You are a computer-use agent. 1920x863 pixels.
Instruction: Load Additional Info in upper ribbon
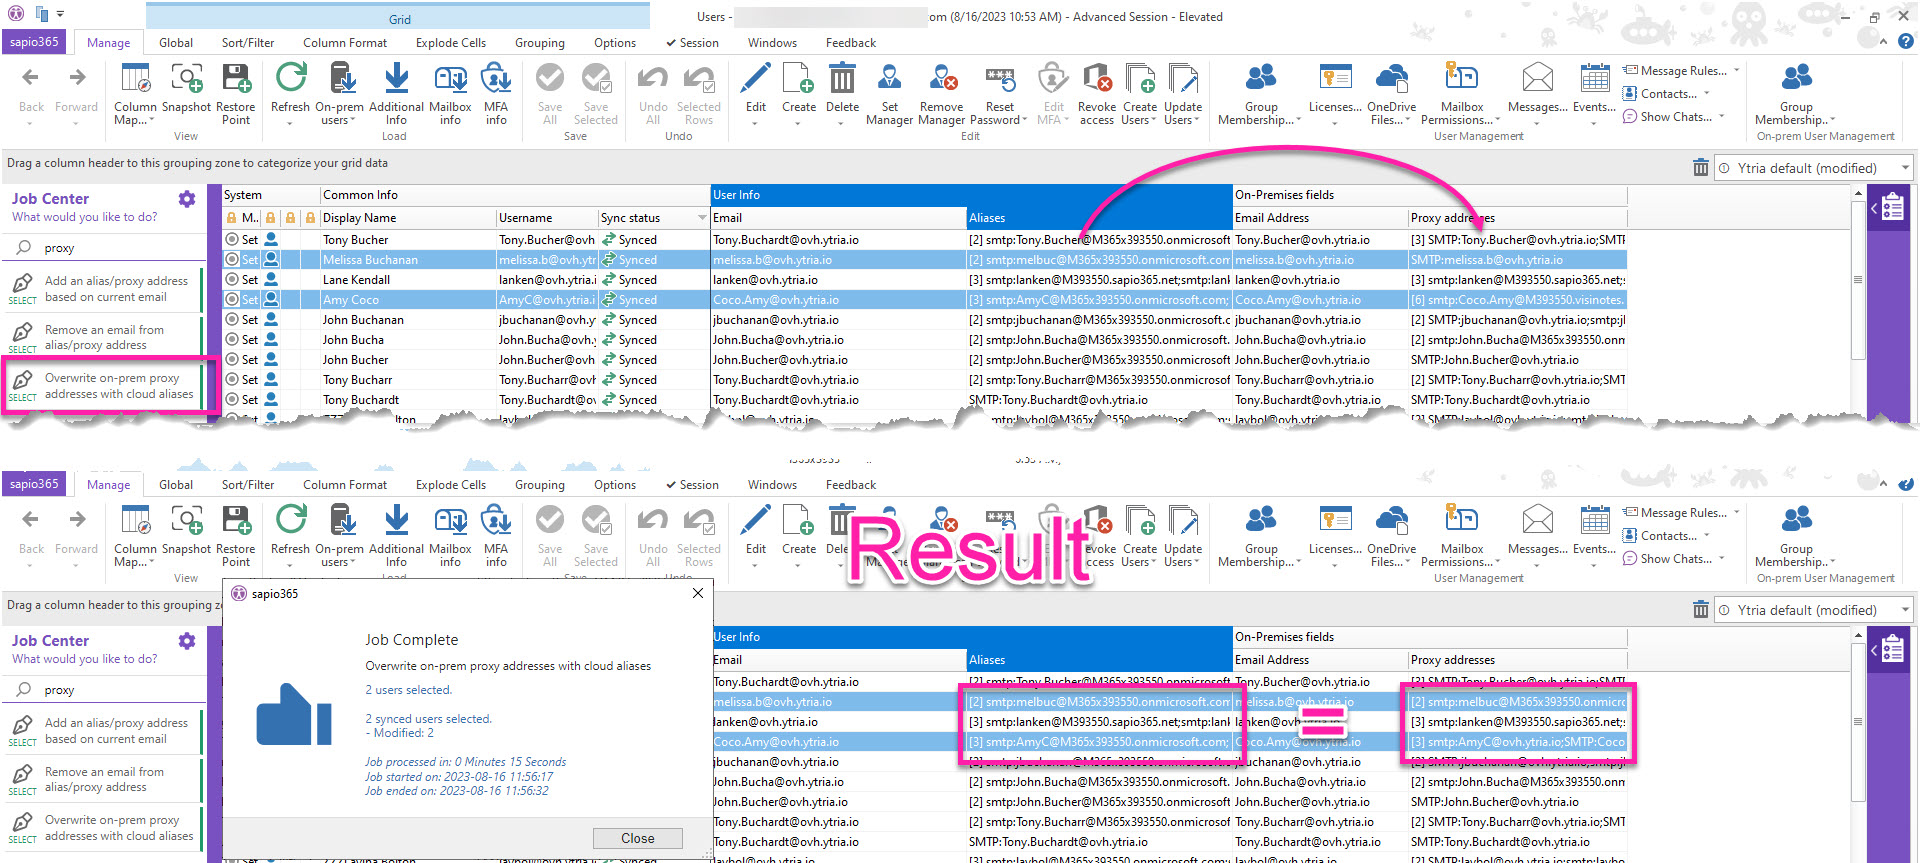(x=396, y=93)
